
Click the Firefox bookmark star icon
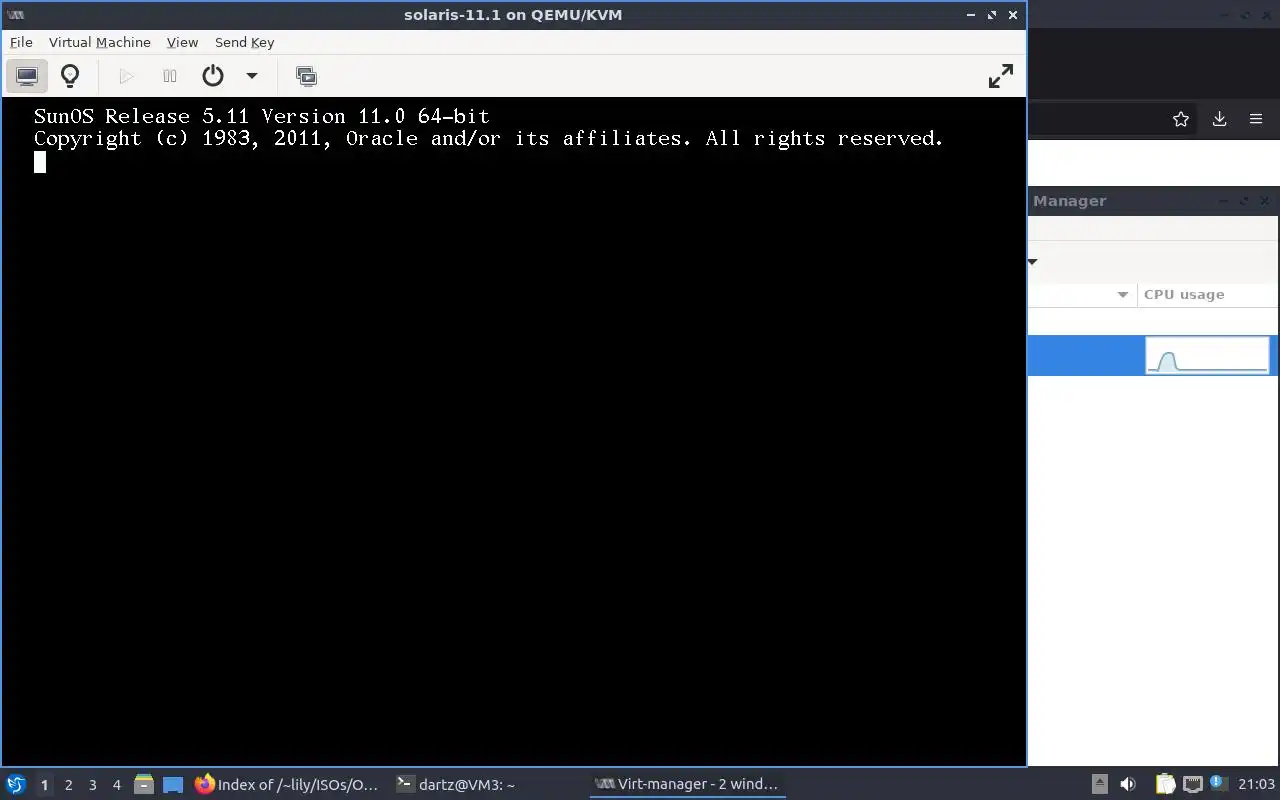tap(1181, 119)
